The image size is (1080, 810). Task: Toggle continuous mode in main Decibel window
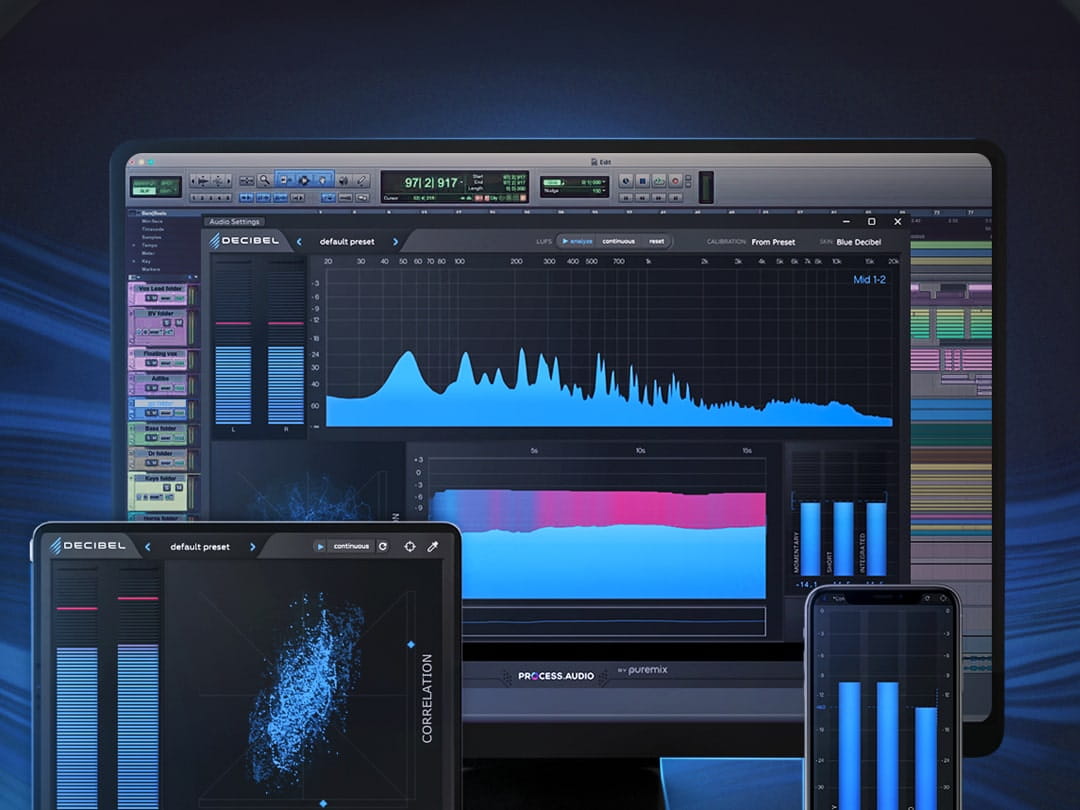(x=618, y=241)
